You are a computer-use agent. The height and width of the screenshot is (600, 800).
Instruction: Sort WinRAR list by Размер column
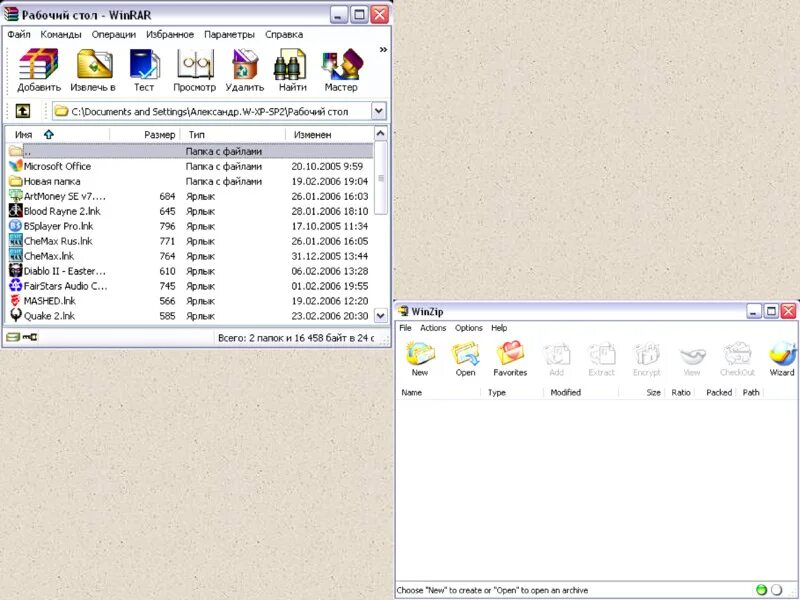[145, 134]
